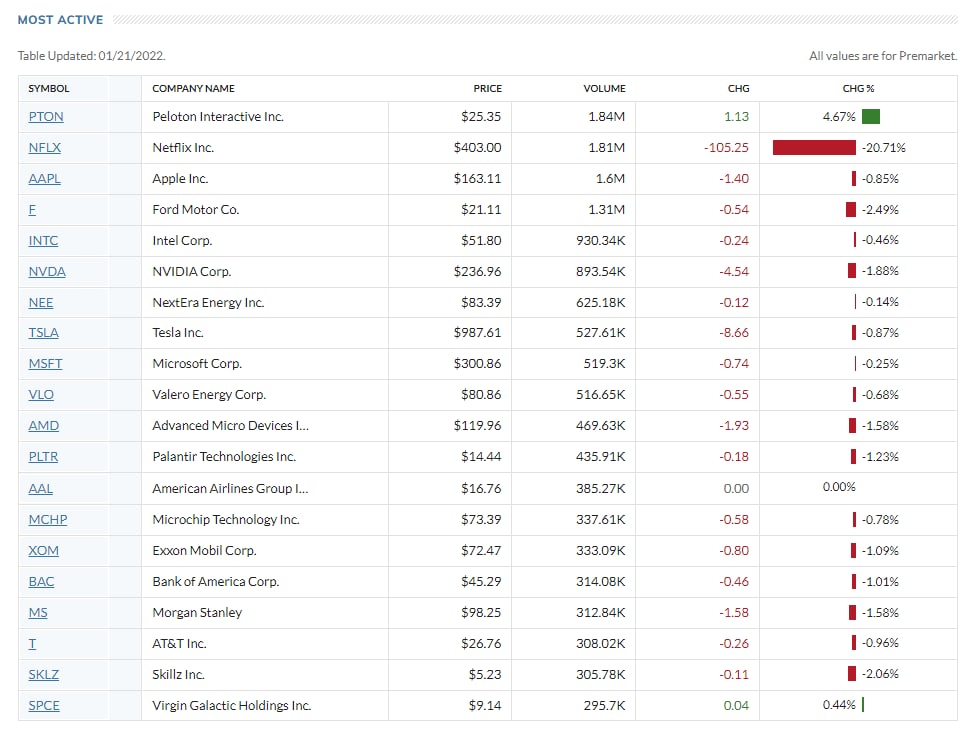The image size is (973, 735).
Task: Click the green Peloton 4.67% change bar
Action: point(871,117)
